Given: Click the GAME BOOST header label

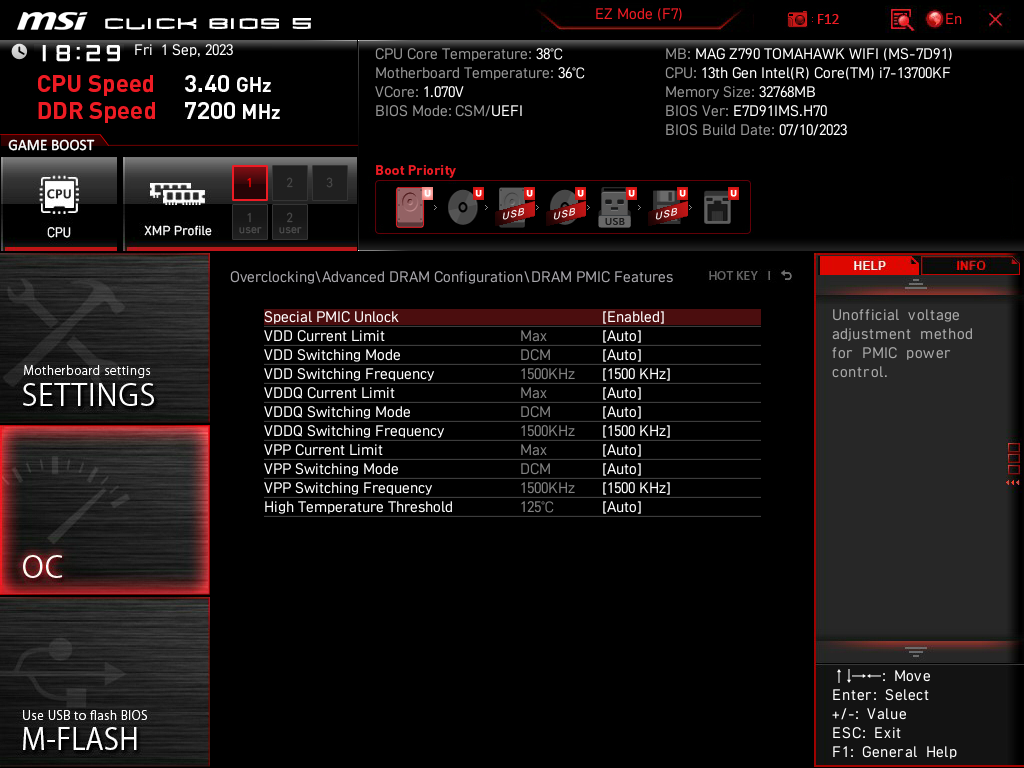Looking at the screenshot, I should 51,145.
